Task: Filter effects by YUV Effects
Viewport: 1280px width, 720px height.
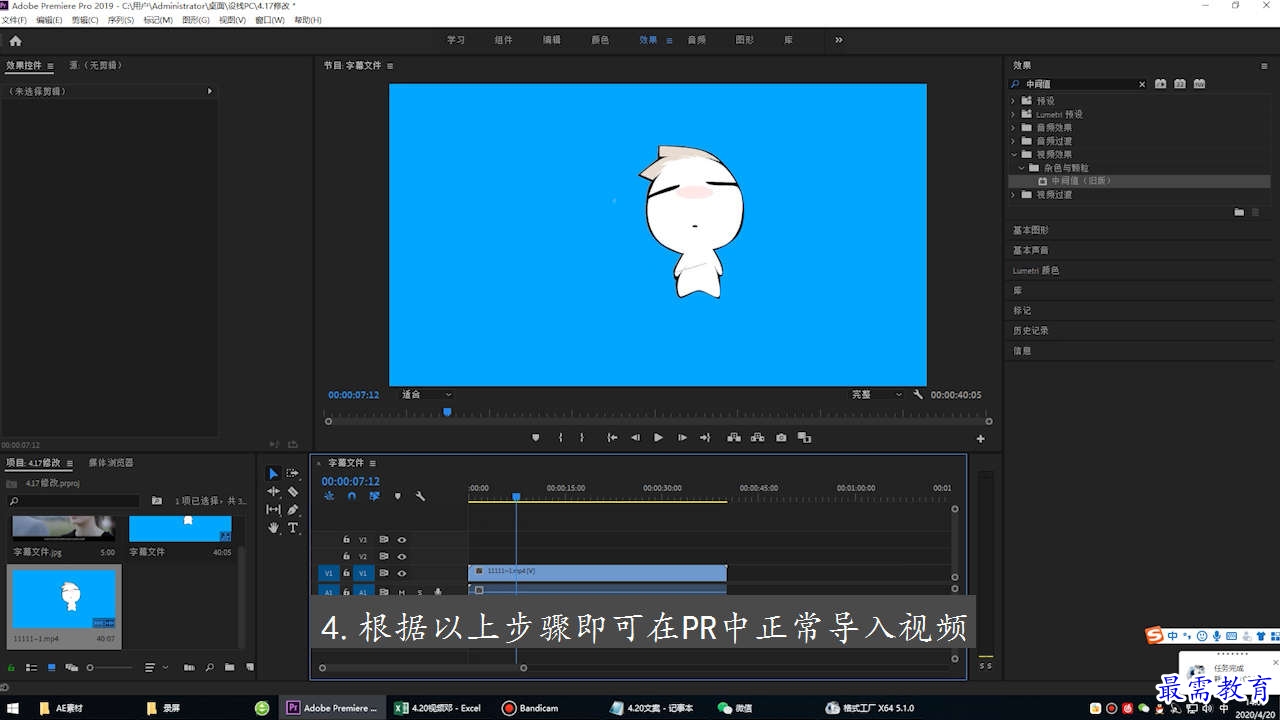Action: click(1199, 84)
